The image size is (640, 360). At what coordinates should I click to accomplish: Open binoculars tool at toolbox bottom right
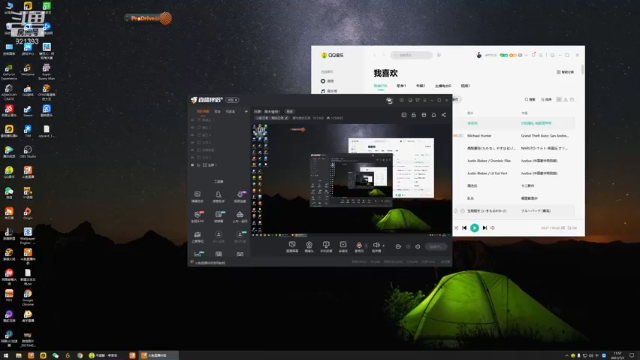[240, 254]
